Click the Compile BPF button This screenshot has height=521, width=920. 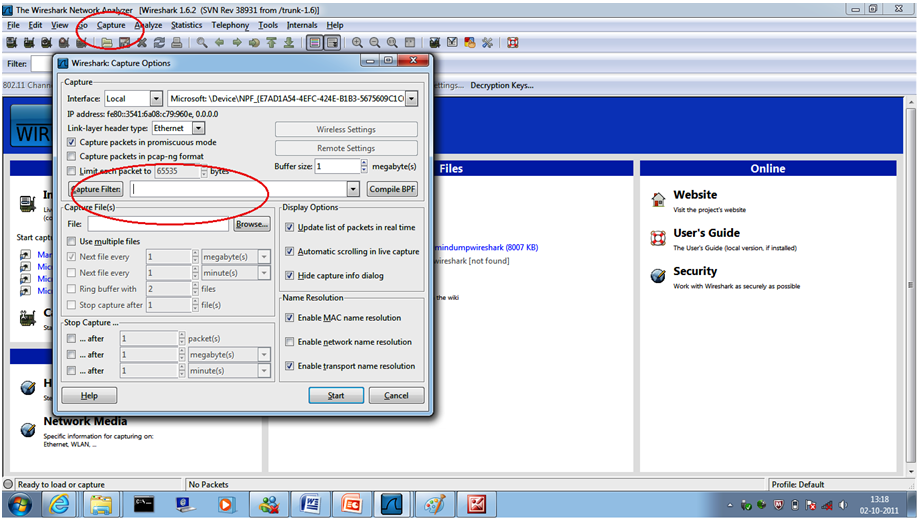click(x=392, y=189)
